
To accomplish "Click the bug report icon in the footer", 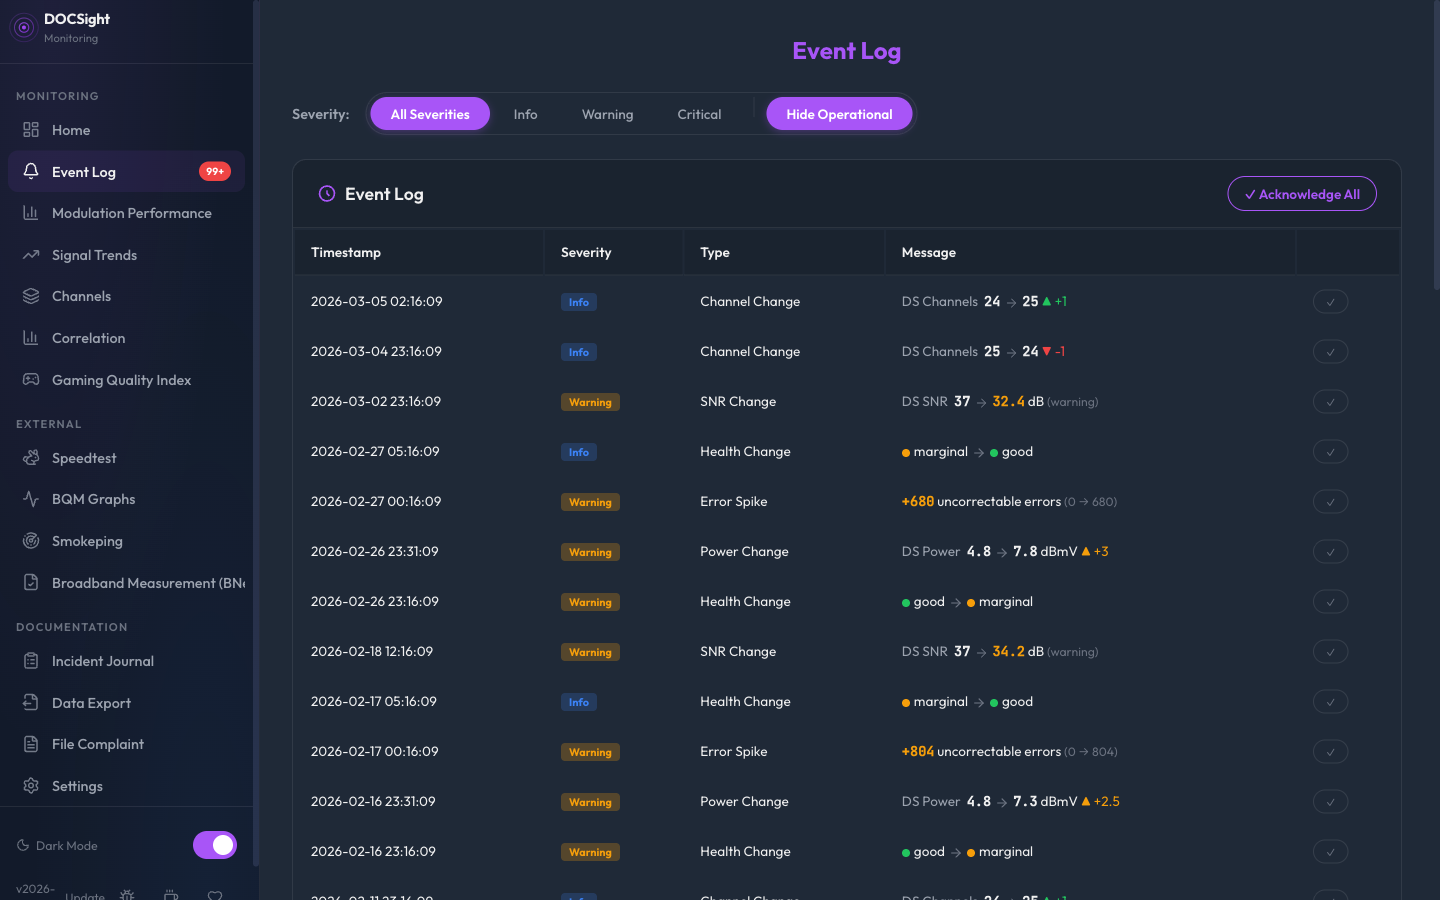I will (x=127, y=895).
